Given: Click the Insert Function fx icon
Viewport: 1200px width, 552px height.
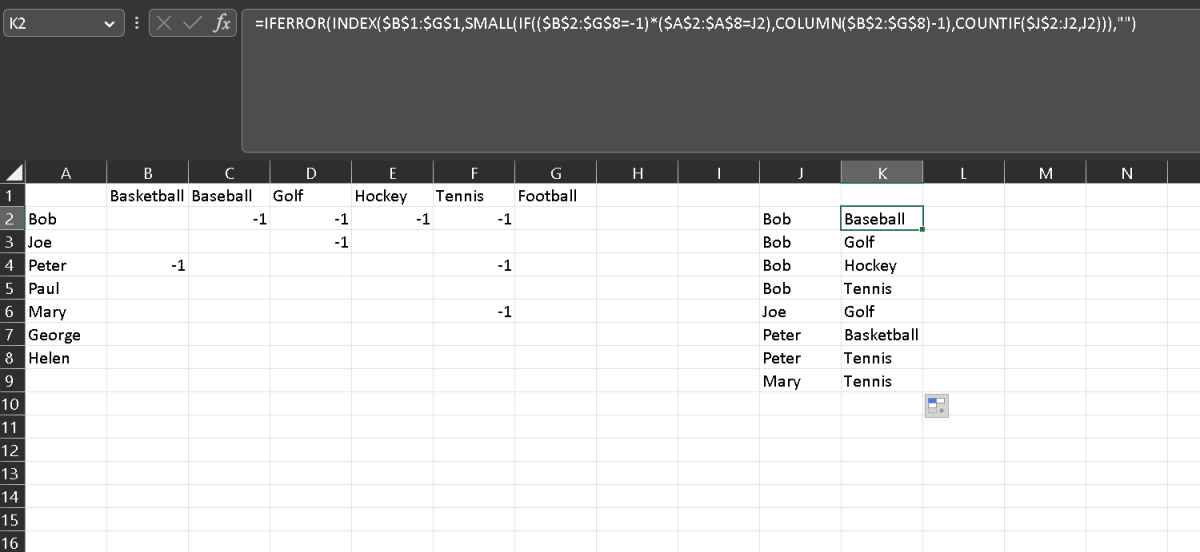Looking at the screenshot, I should (x=222, y=23).
